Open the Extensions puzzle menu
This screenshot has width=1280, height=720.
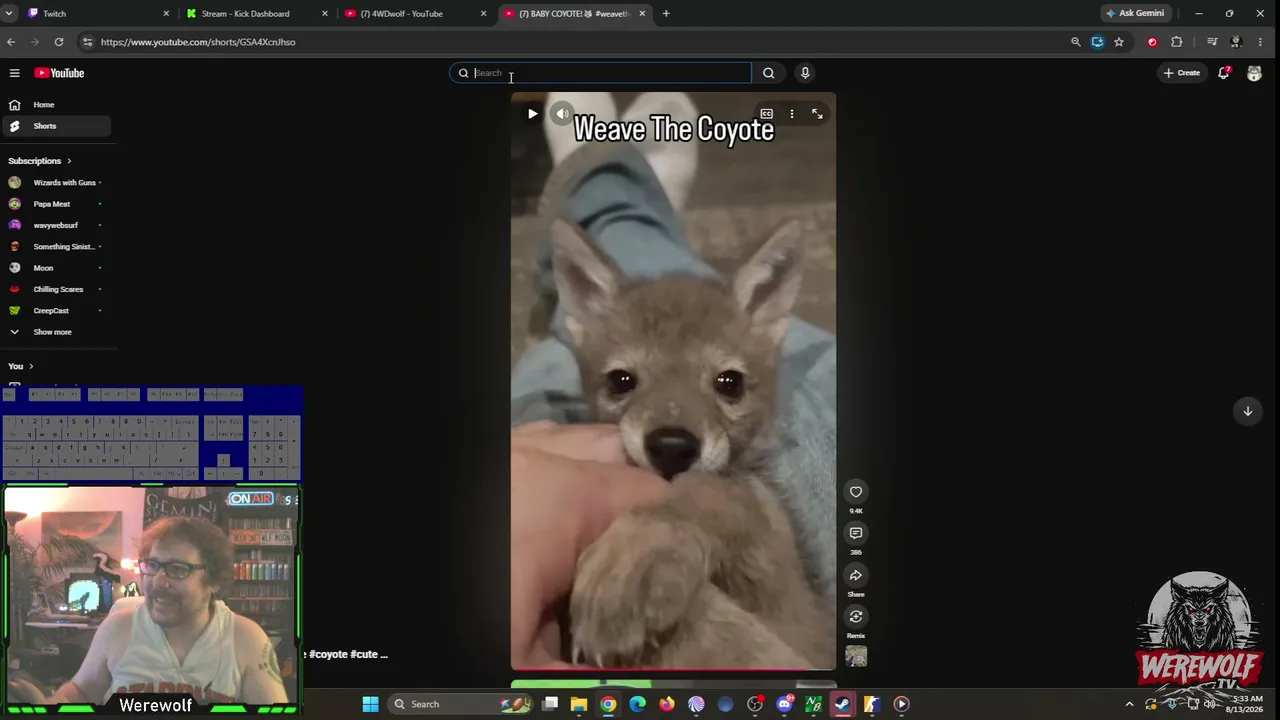(x=1176, y=42)
